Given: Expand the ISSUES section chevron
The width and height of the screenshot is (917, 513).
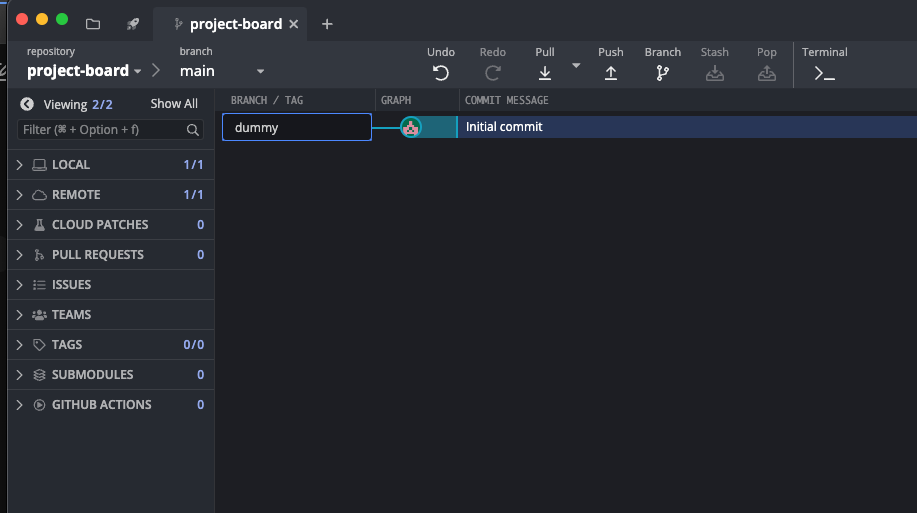Looking at the screenshot, I should click(19, 285).
